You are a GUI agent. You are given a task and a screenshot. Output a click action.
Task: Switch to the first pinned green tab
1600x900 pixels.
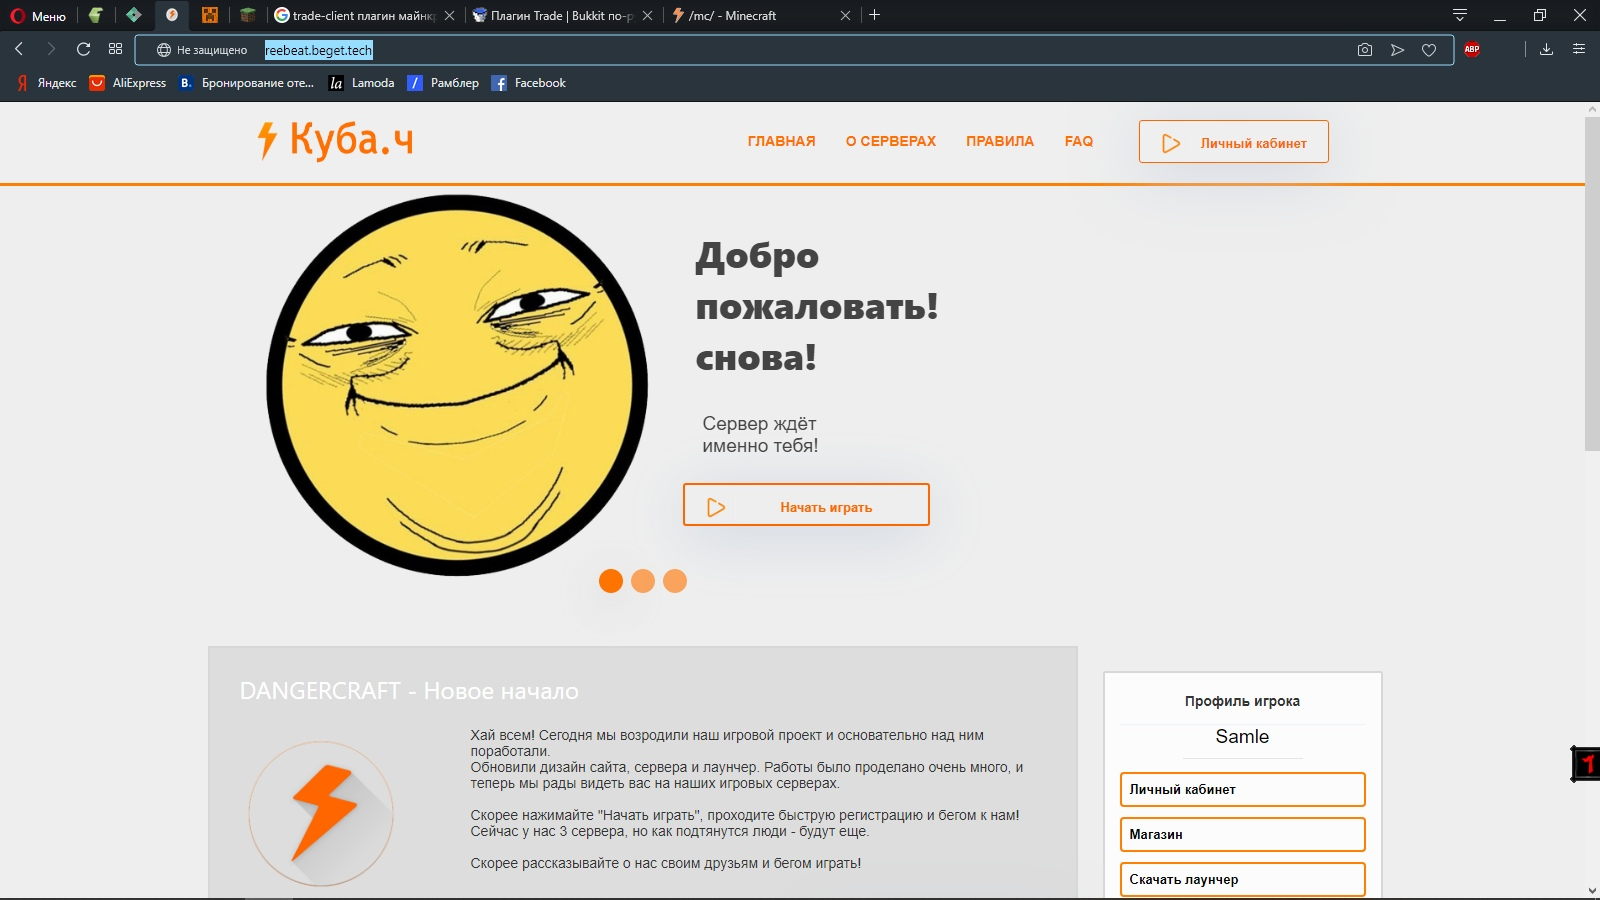95,15
